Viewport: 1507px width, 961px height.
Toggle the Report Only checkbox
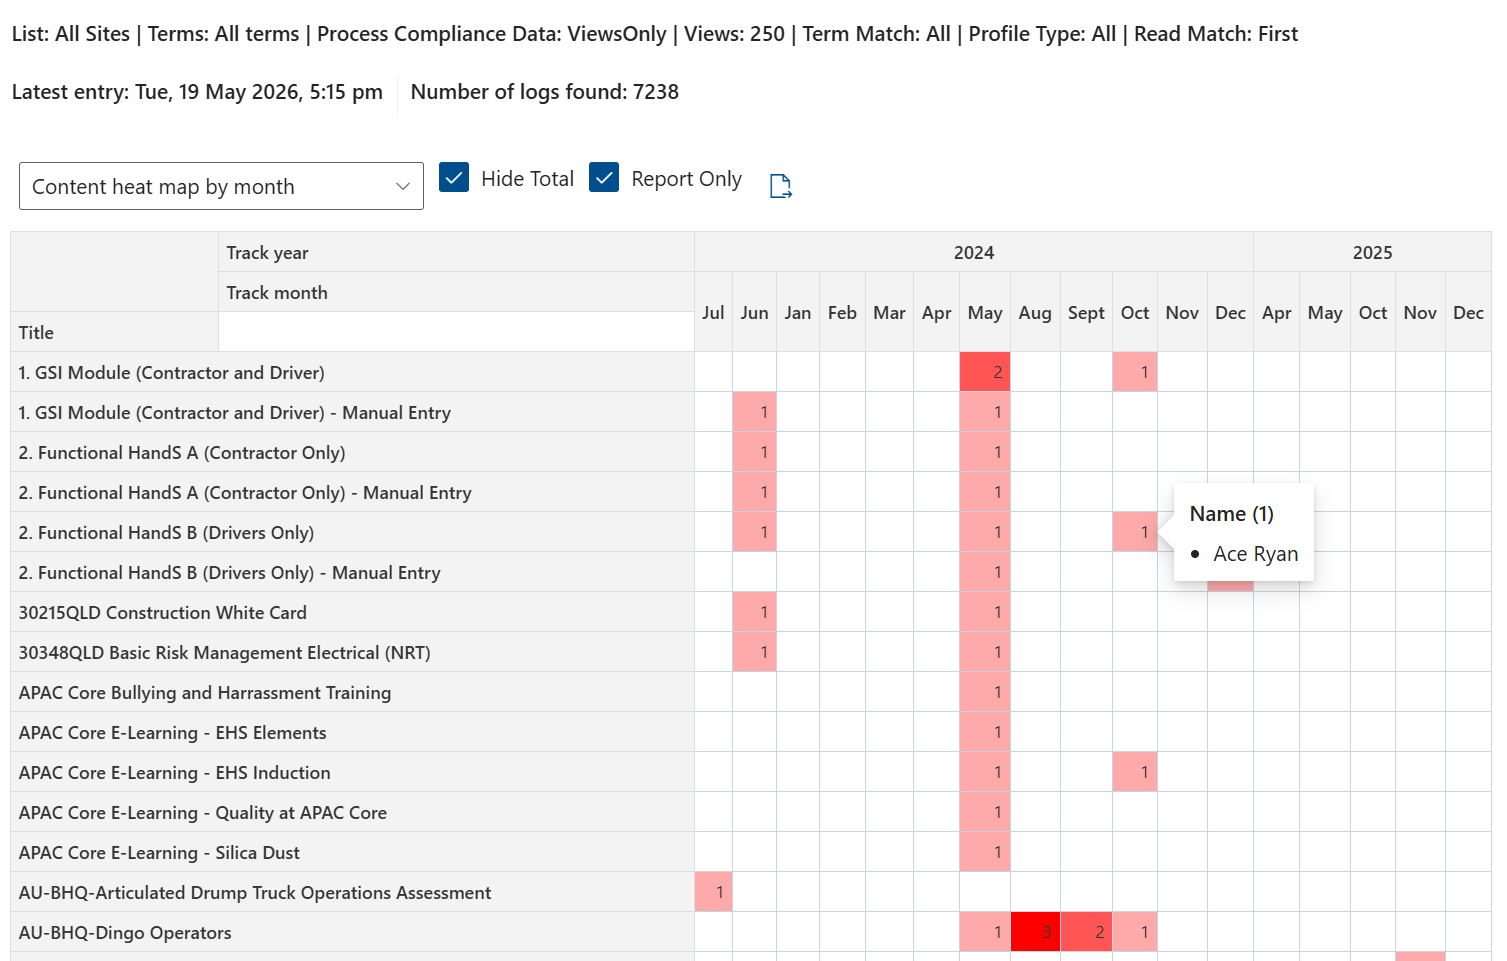click(x=604, y=177)
